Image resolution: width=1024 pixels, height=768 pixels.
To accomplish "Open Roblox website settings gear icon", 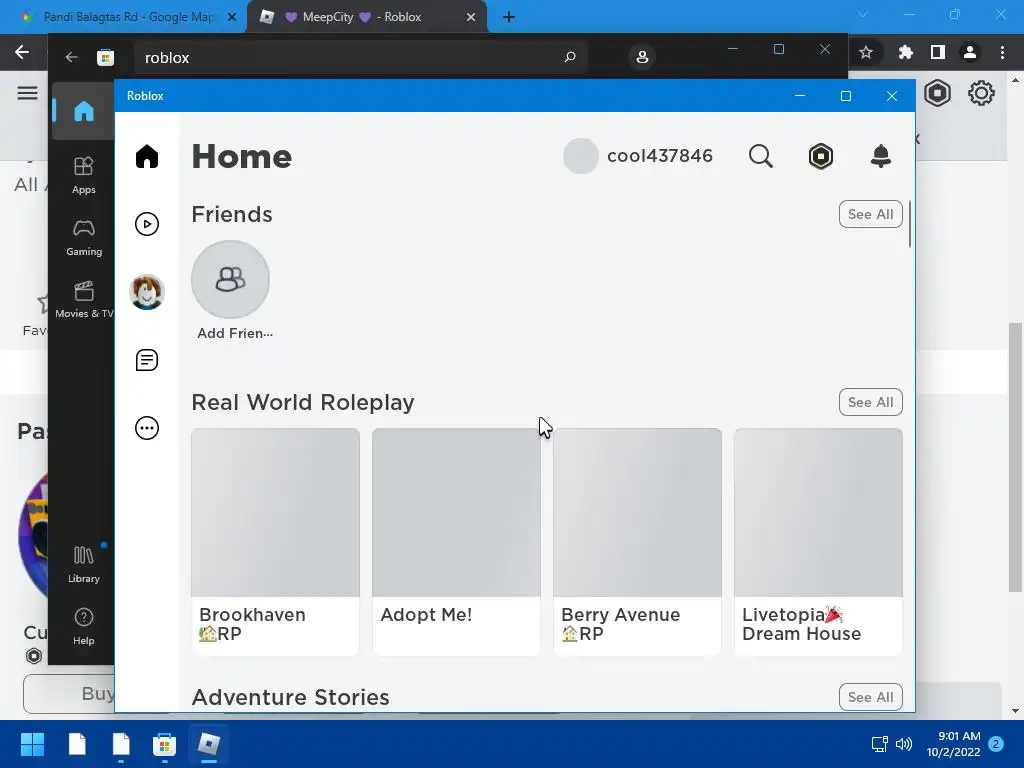I will pos(981,93).
